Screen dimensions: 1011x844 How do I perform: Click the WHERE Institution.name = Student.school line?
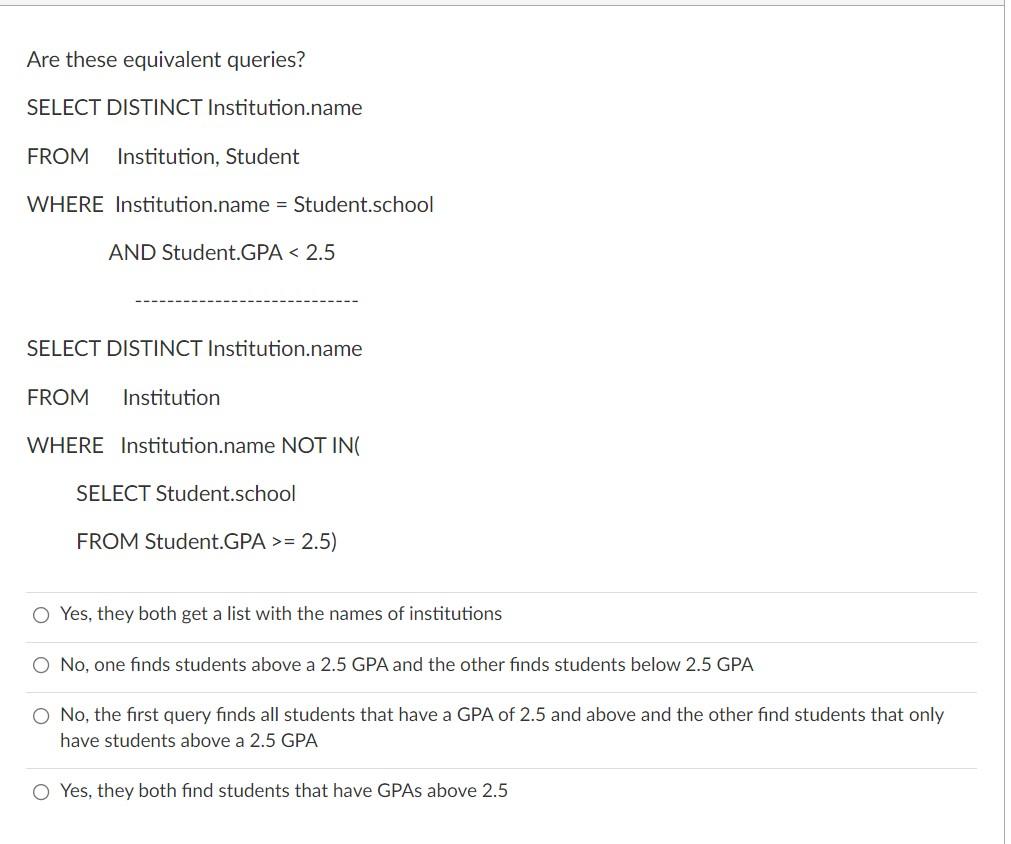pyautogui.click(x=230, y=204)
